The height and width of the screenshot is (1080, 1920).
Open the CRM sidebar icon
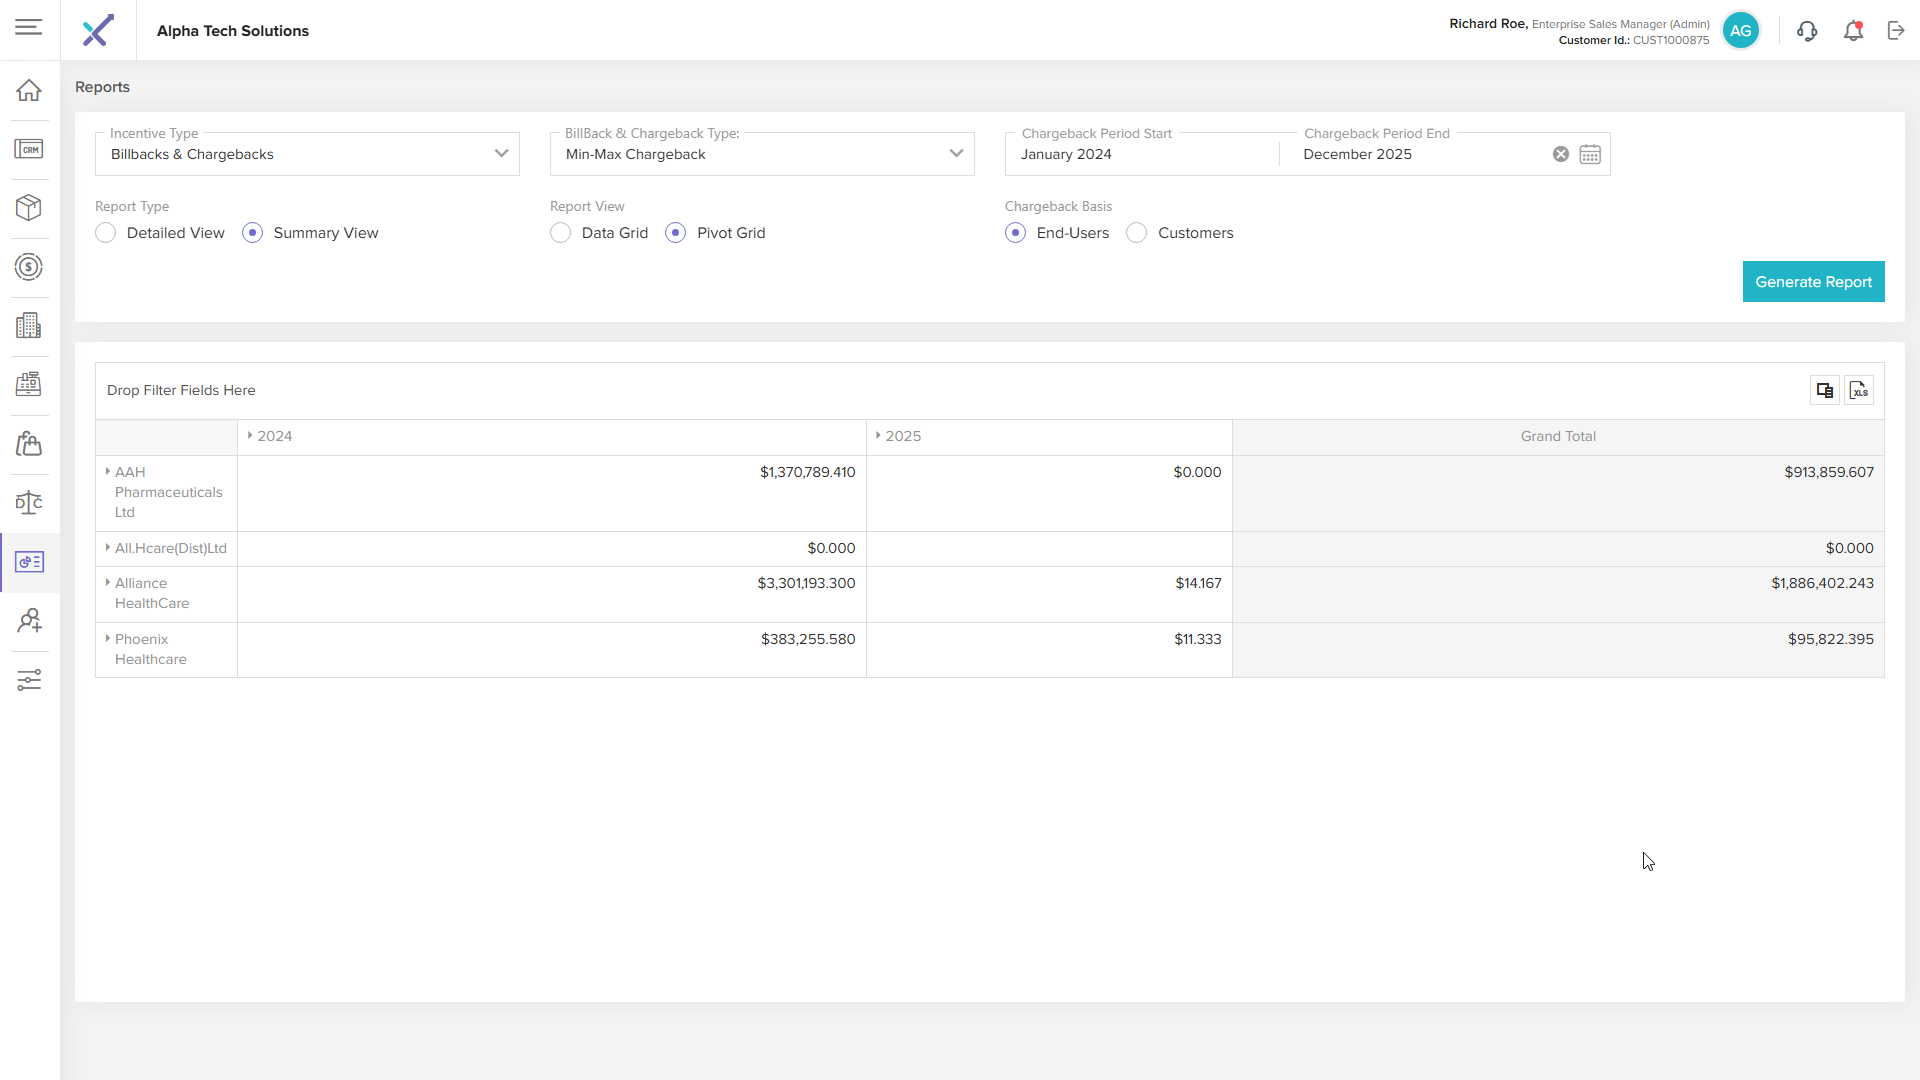(29, 149)
